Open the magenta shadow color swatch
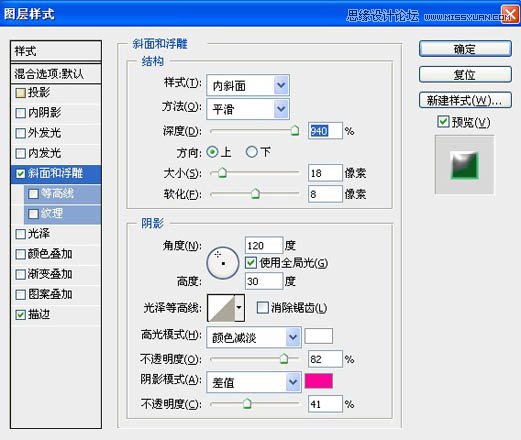 (319, 381)
